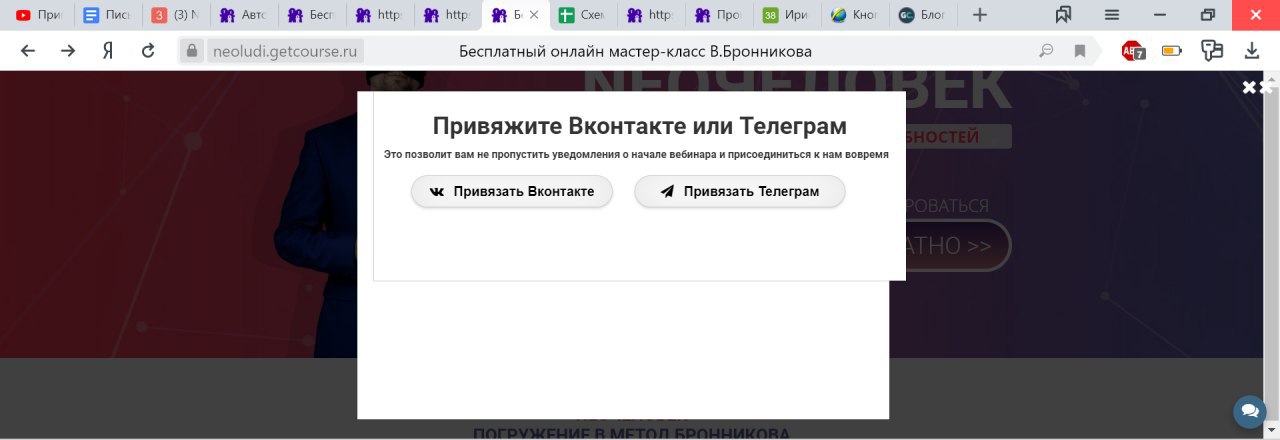Switch to the 'Бесп' tab

tap(311, 15)
